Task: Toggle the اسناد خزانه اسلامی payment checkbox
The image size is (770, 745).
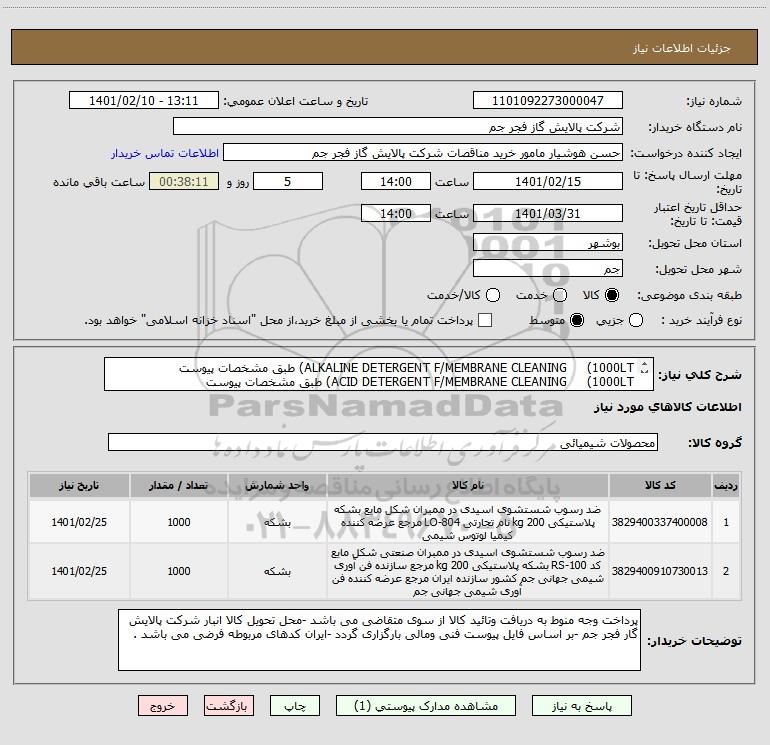Action: click(485, 320)
